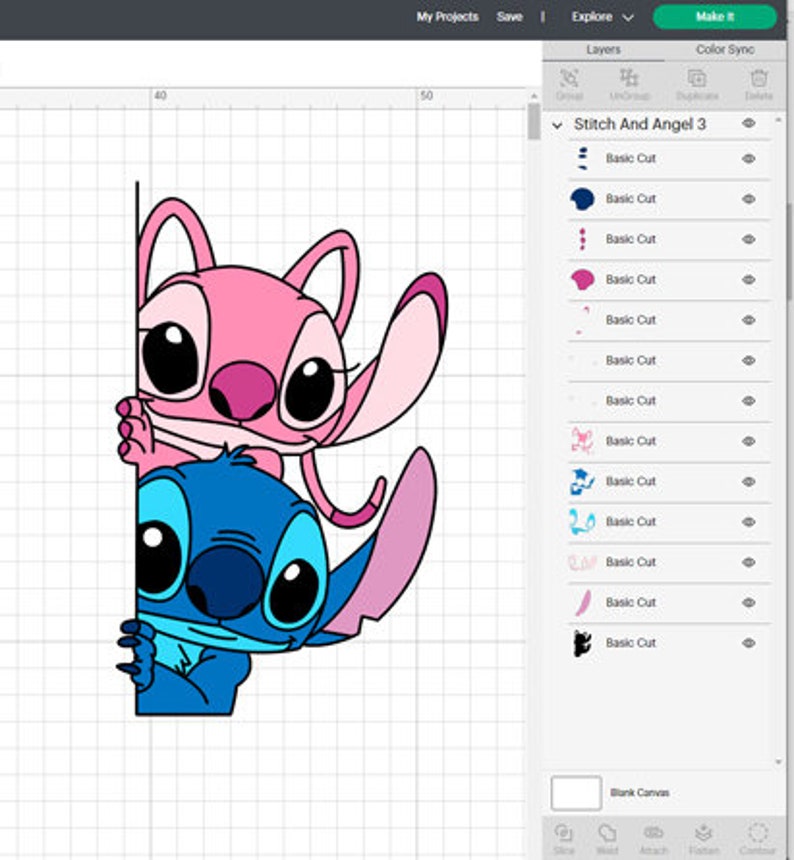Click the Blank Canvas label

click(639, 793)
